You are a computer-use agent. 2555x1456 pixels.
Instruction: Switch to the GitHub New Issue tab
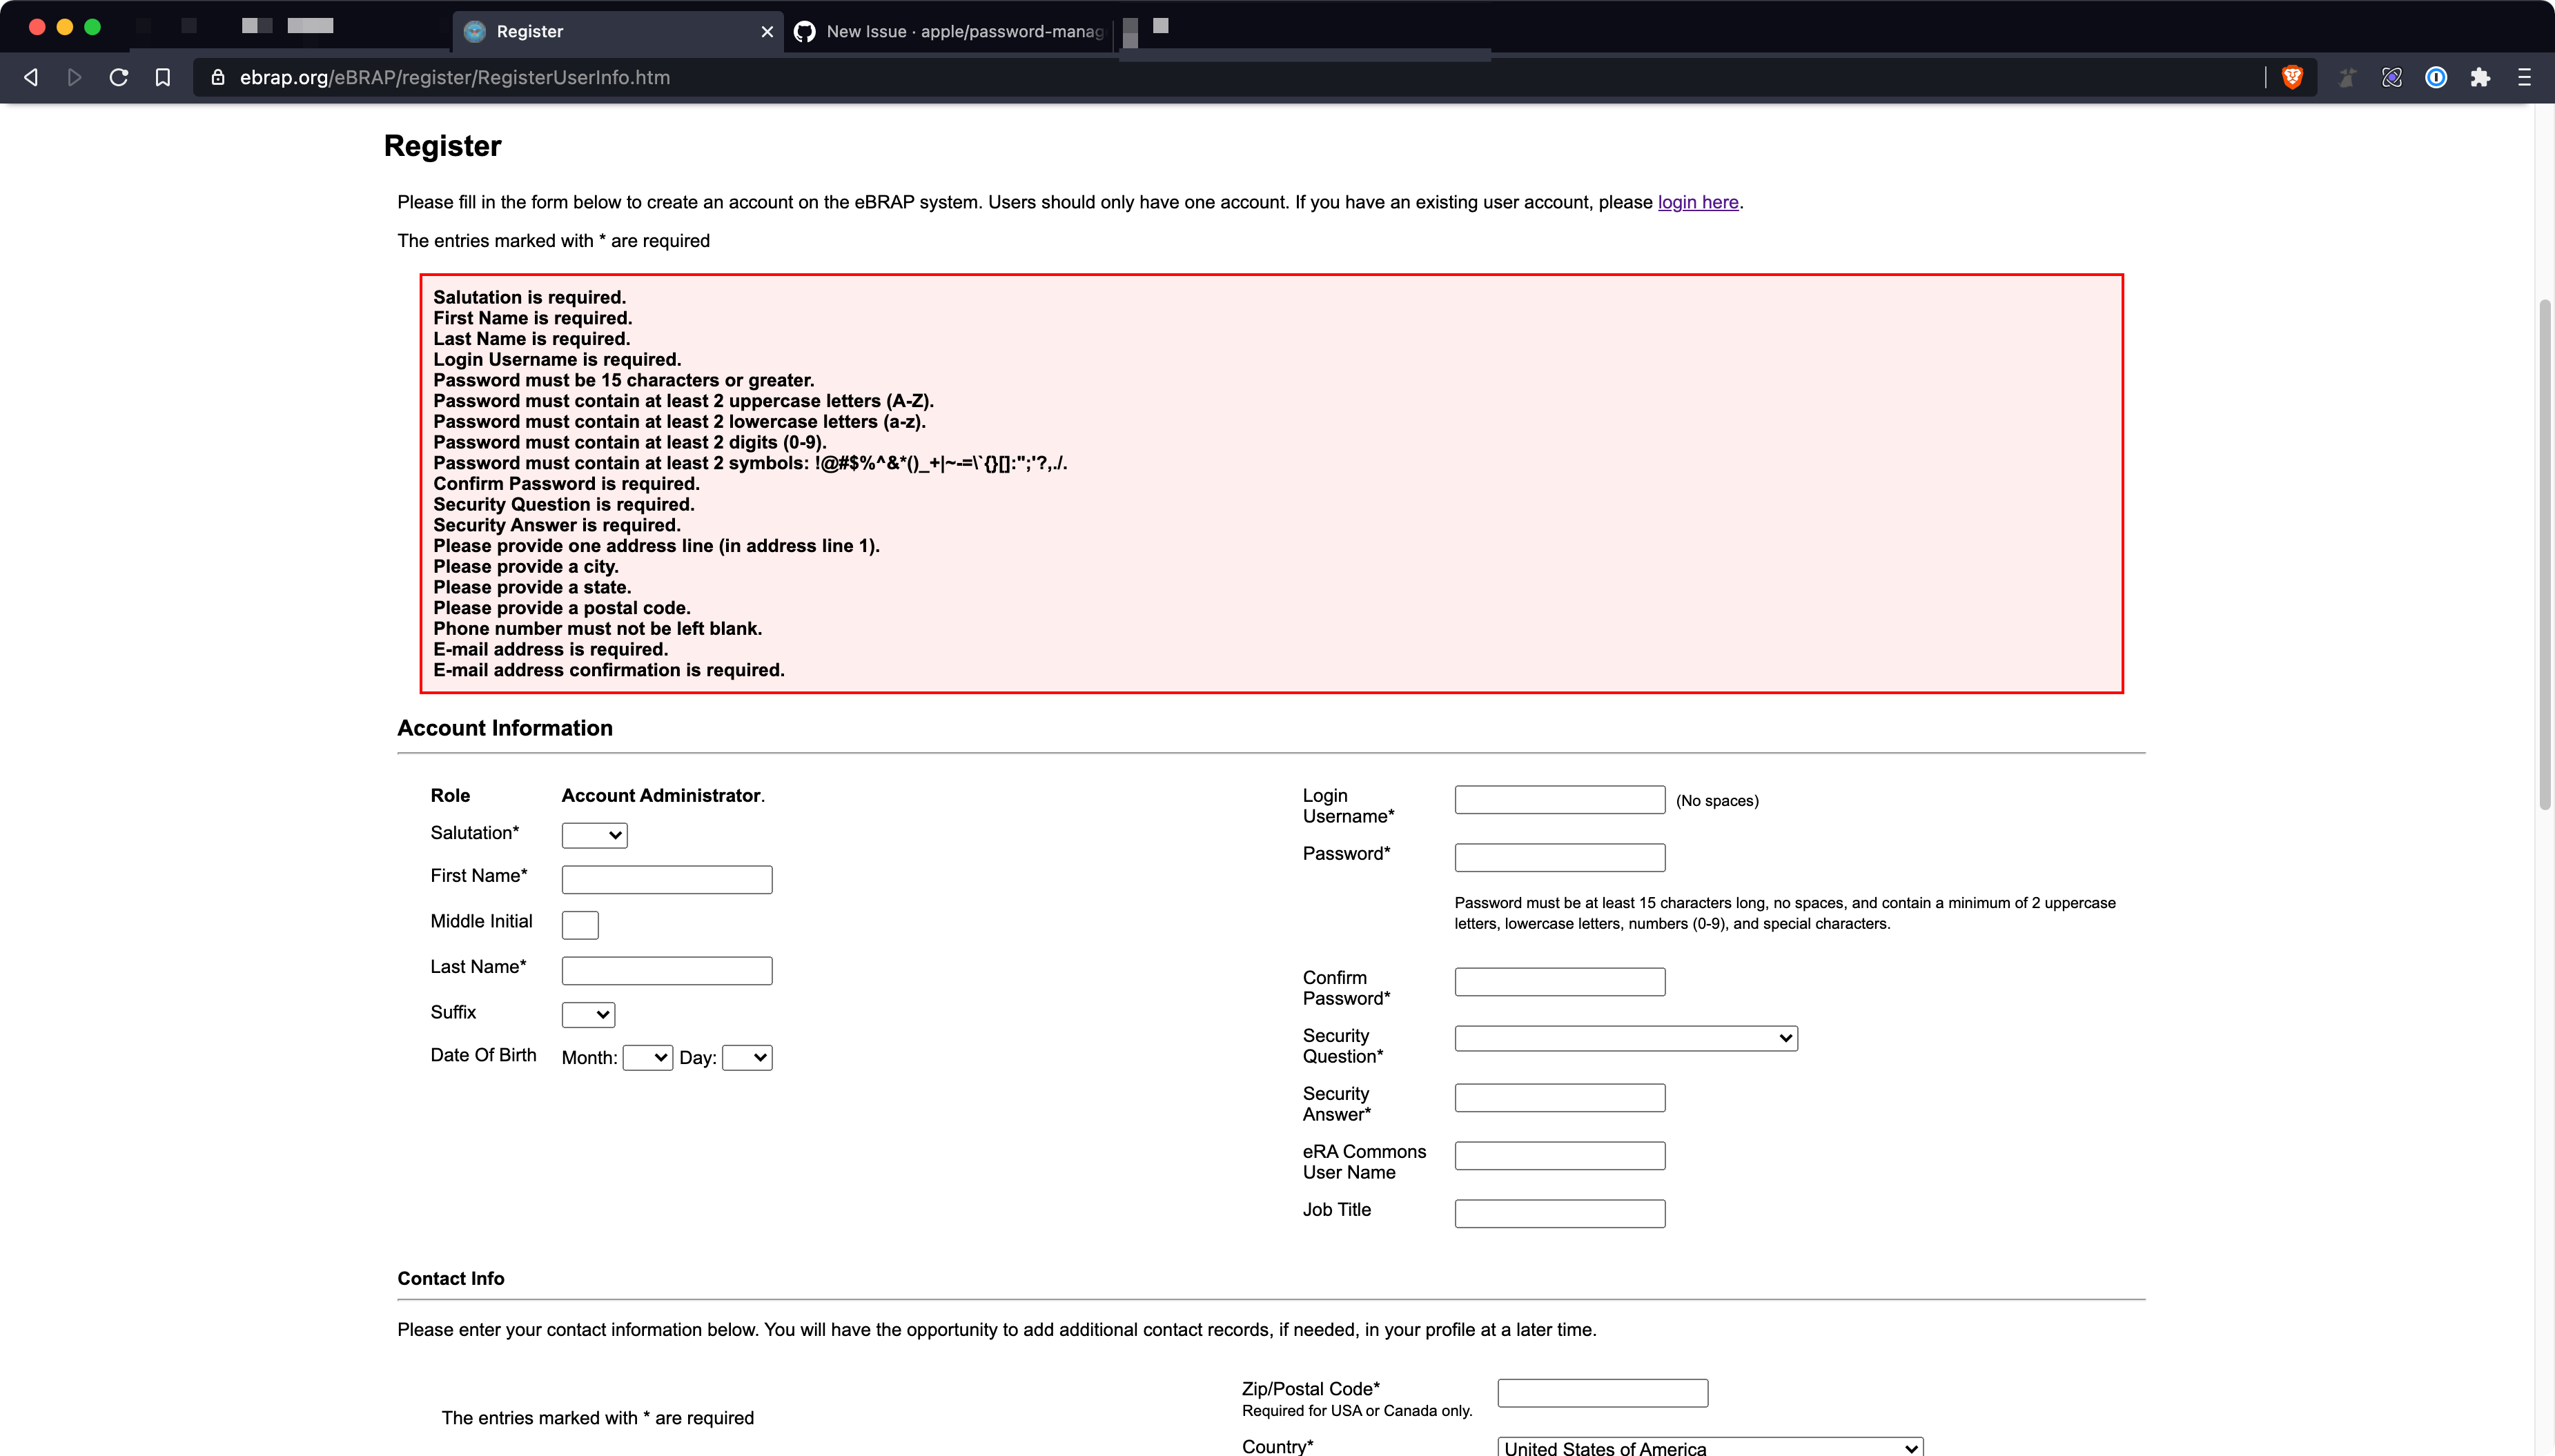coord(950,31)
